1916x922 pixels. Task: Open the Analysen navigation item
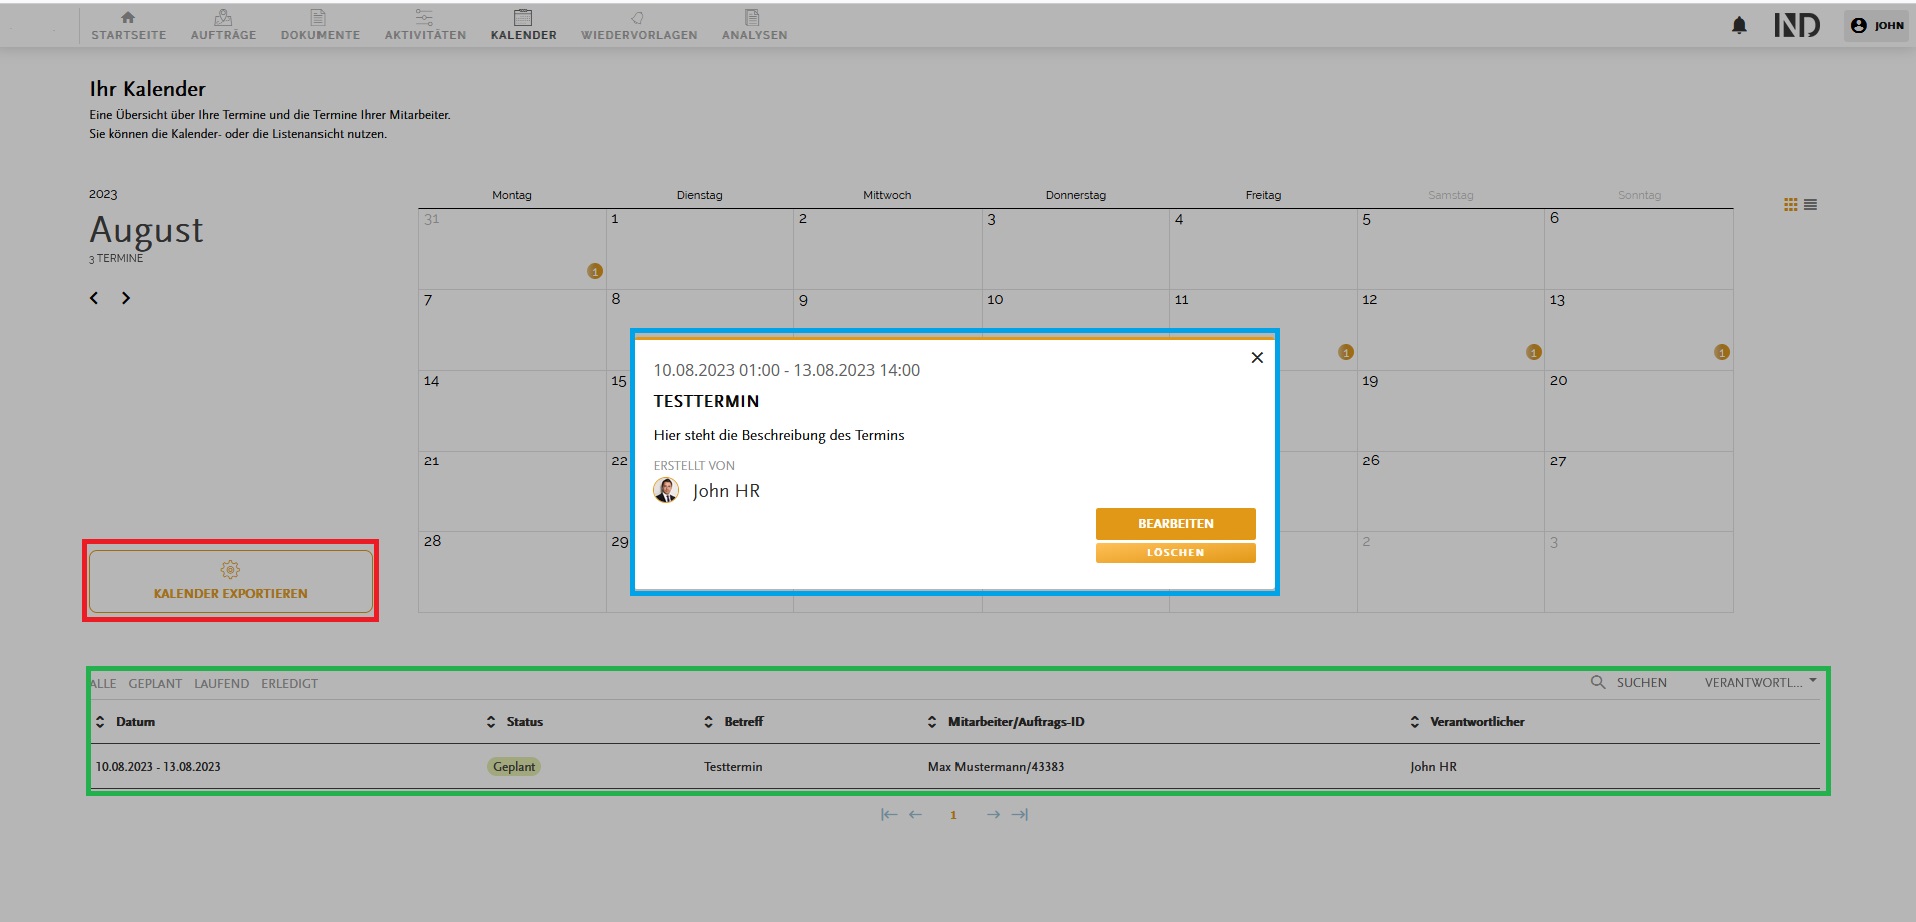tap(754, 25)
